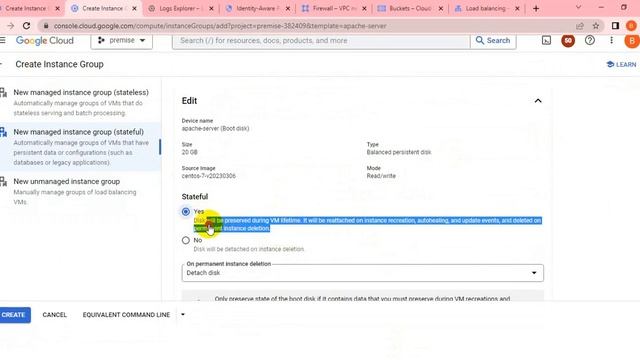Click the CANCEL button
The width and height of the screenshot is (640, 360).
54,315
